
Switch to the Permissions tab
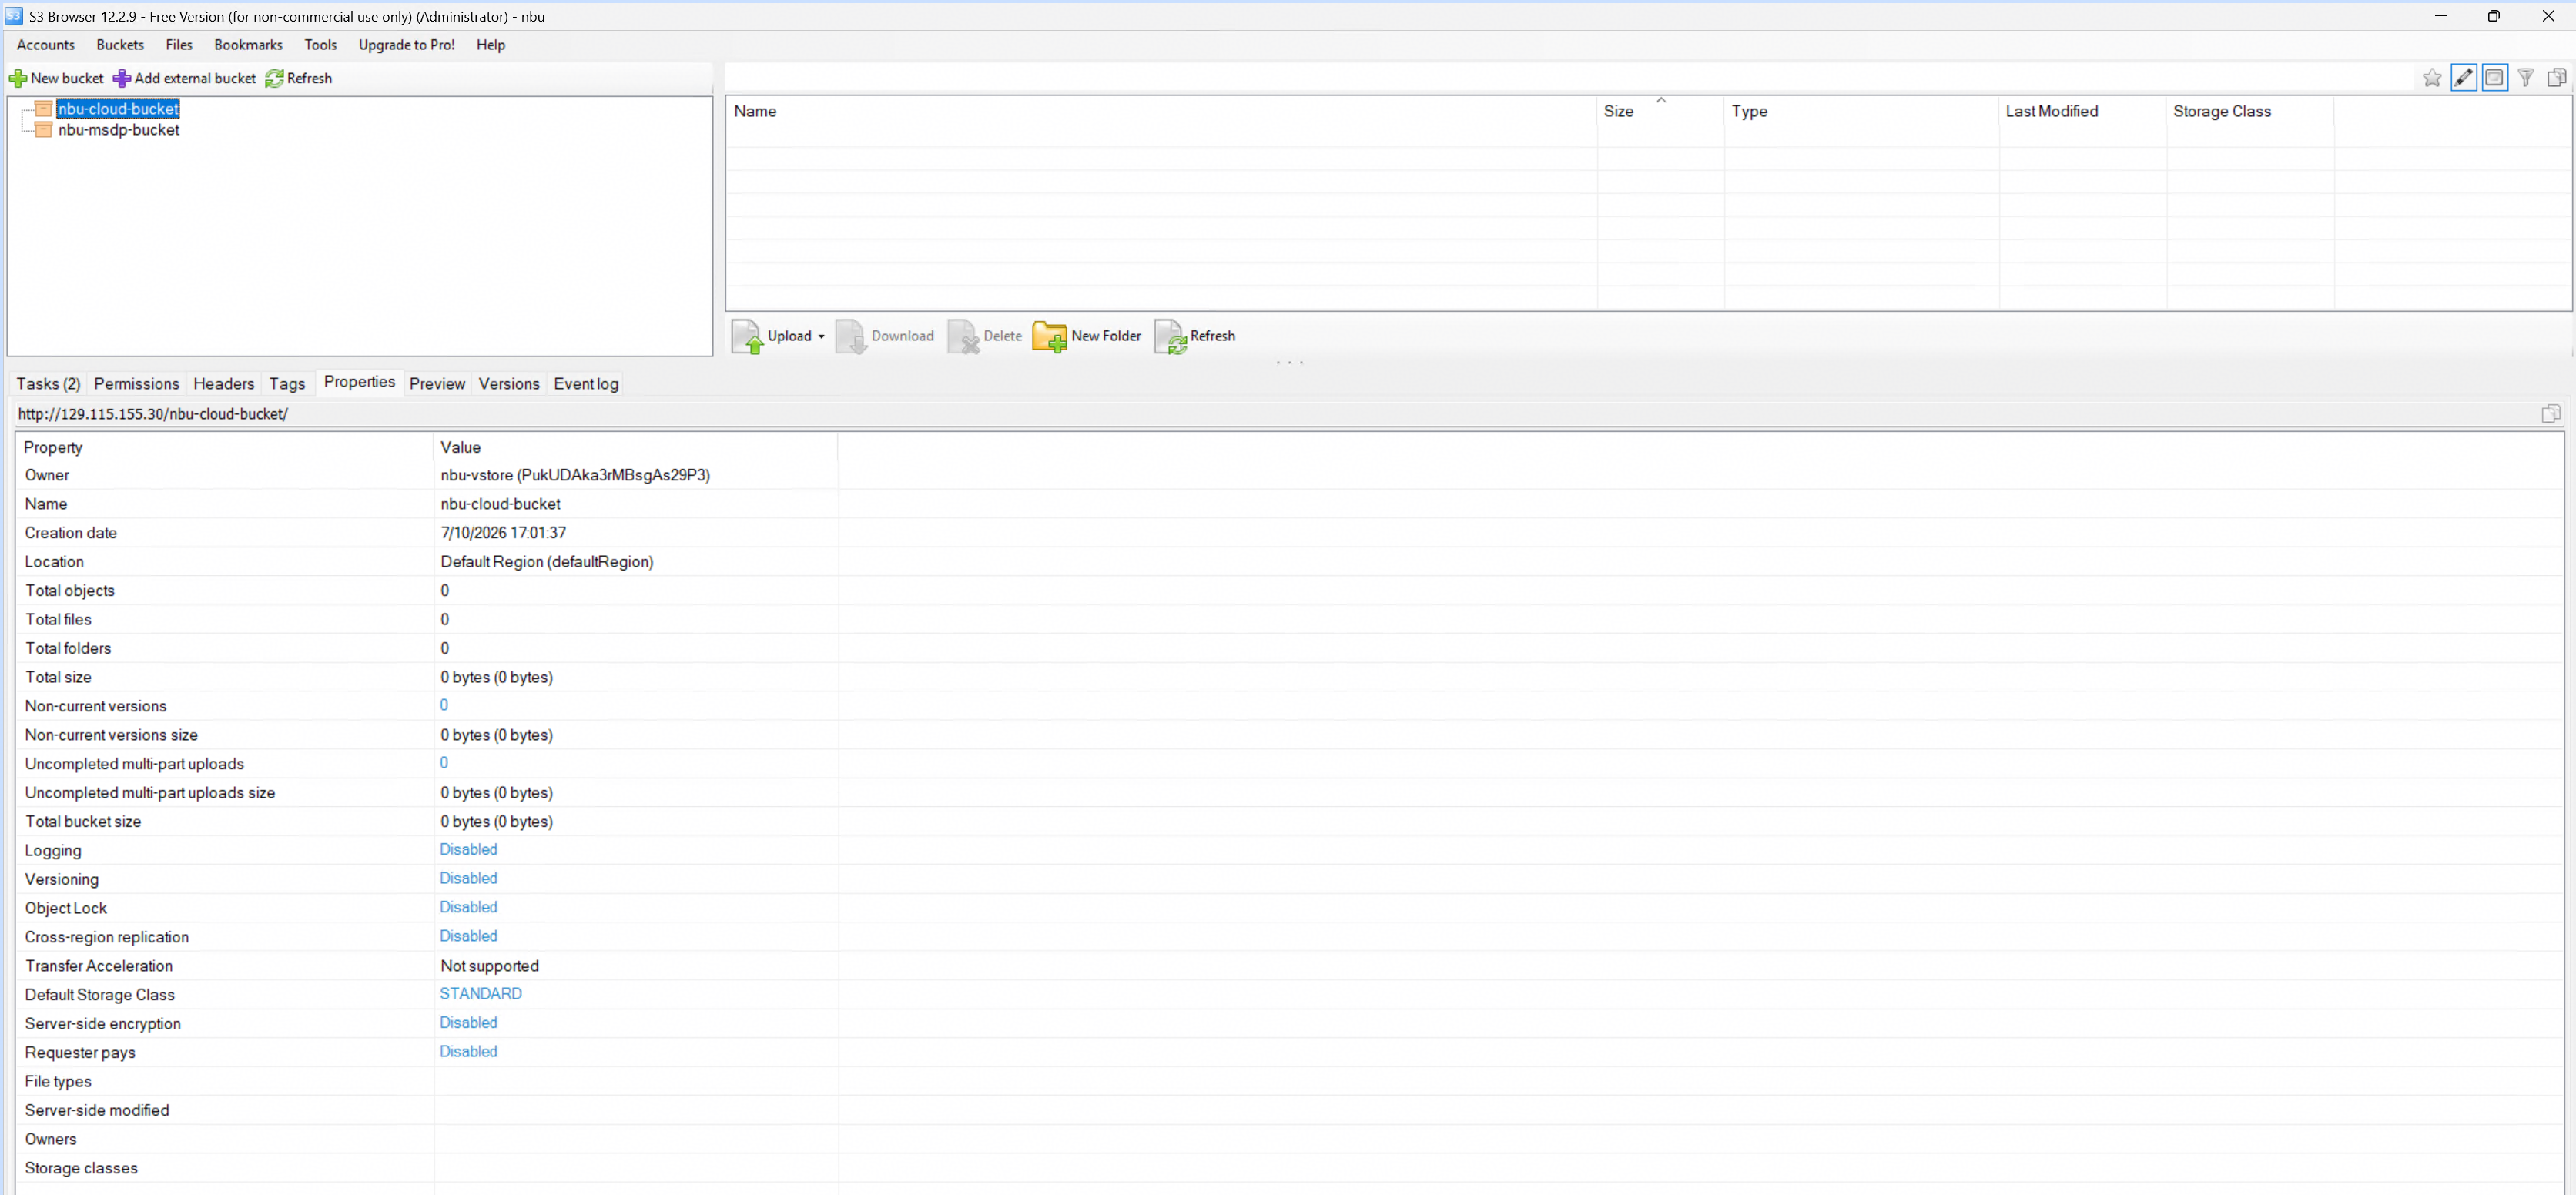click(136, 384)
